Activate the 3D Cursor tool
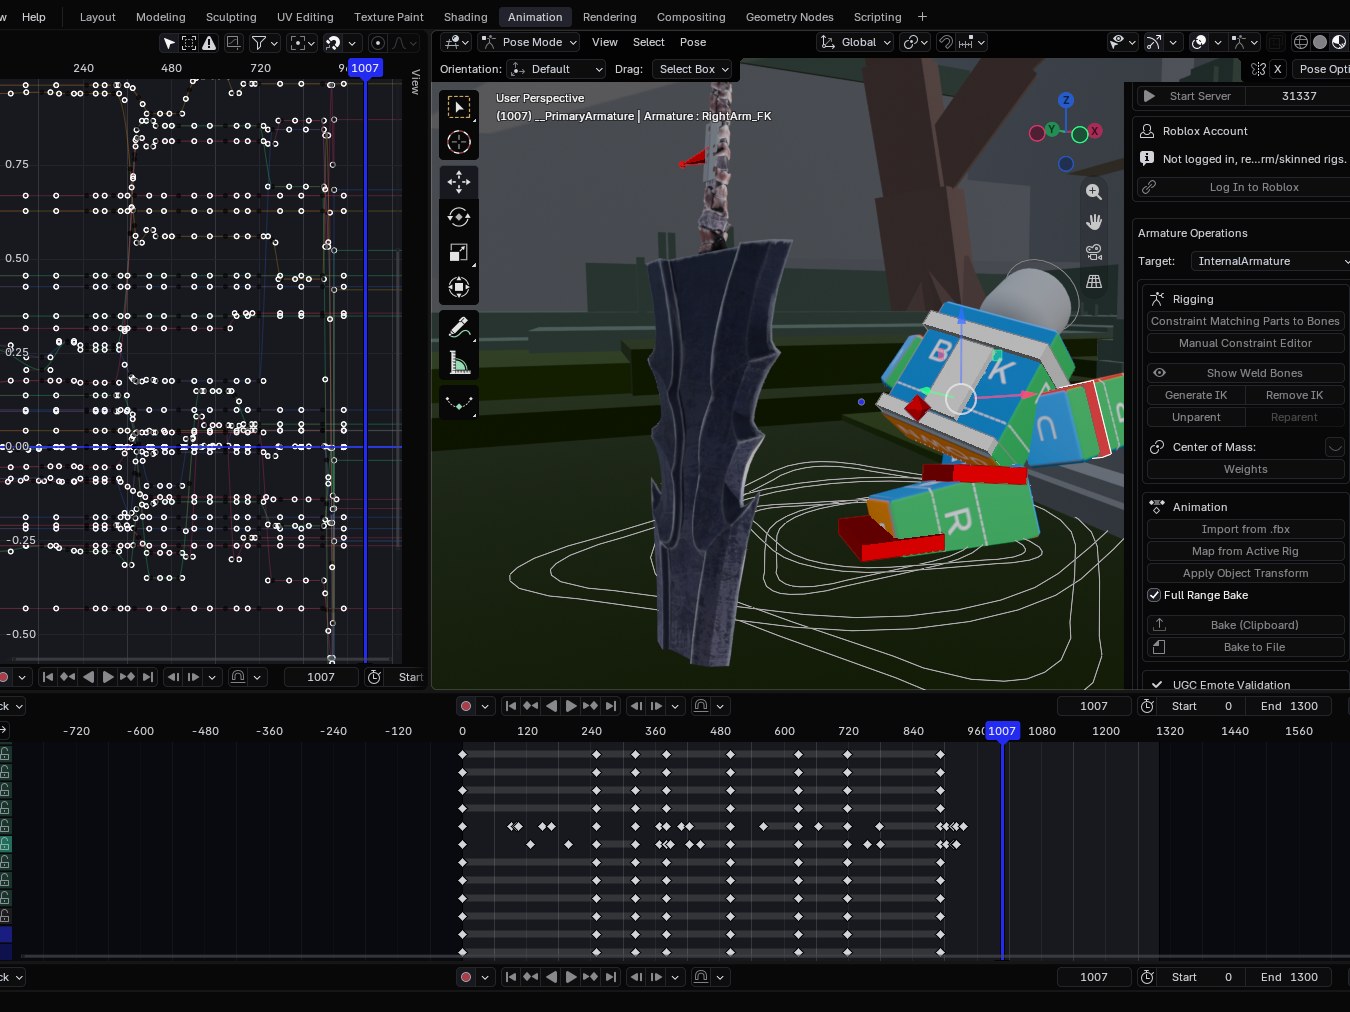 pos(459,142)
